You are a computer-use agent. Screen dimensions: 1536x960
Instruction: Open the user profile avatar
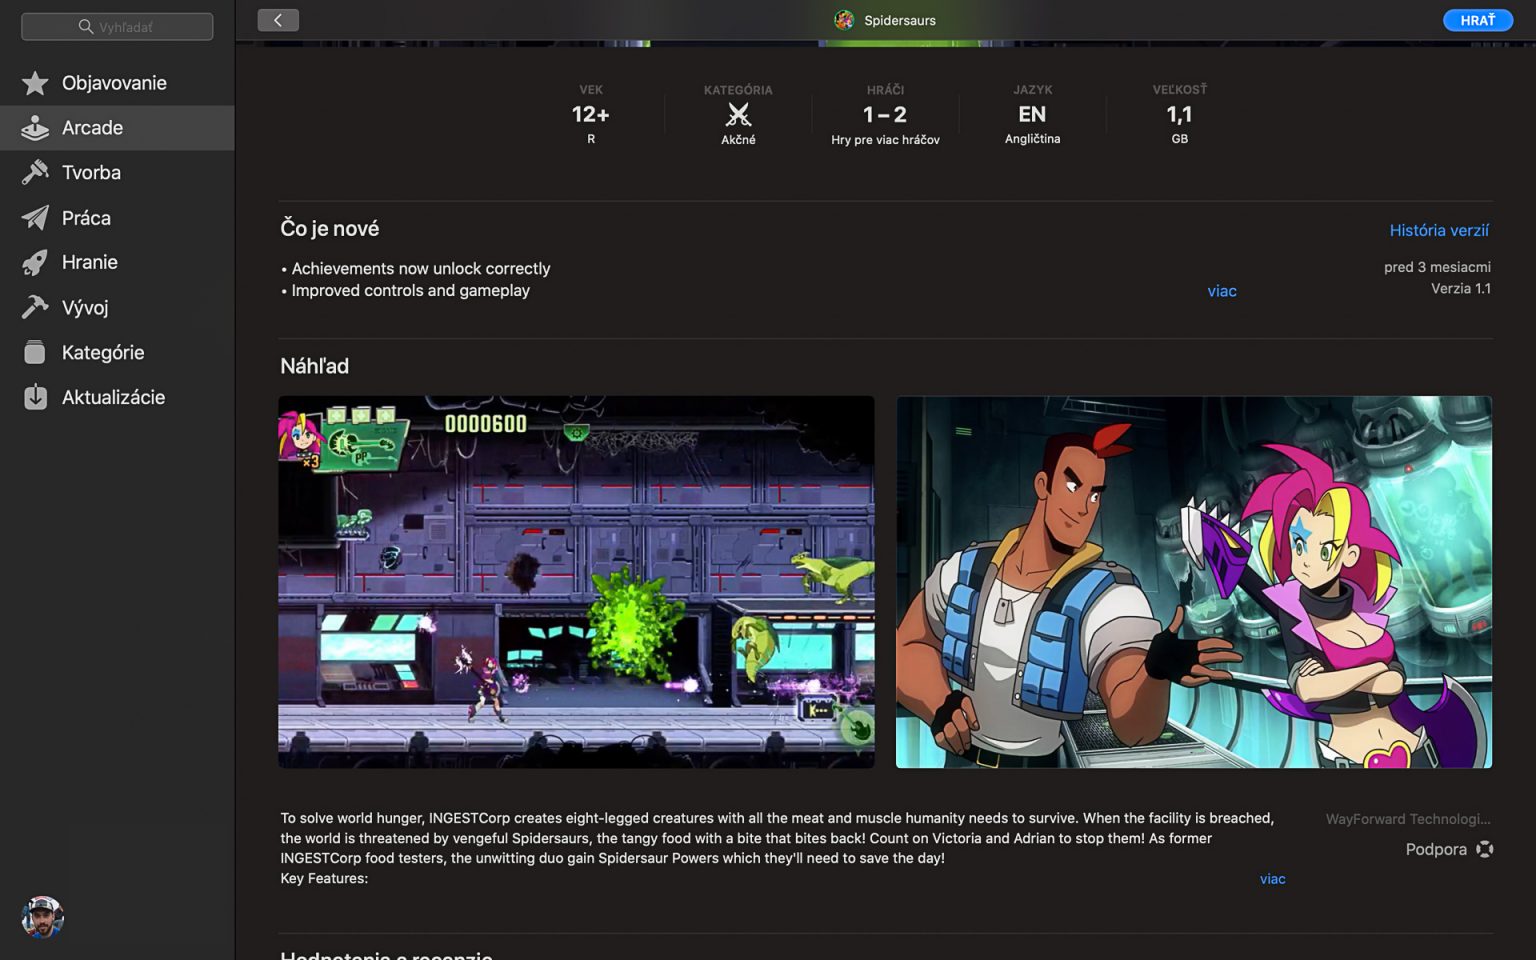[42, 917]
